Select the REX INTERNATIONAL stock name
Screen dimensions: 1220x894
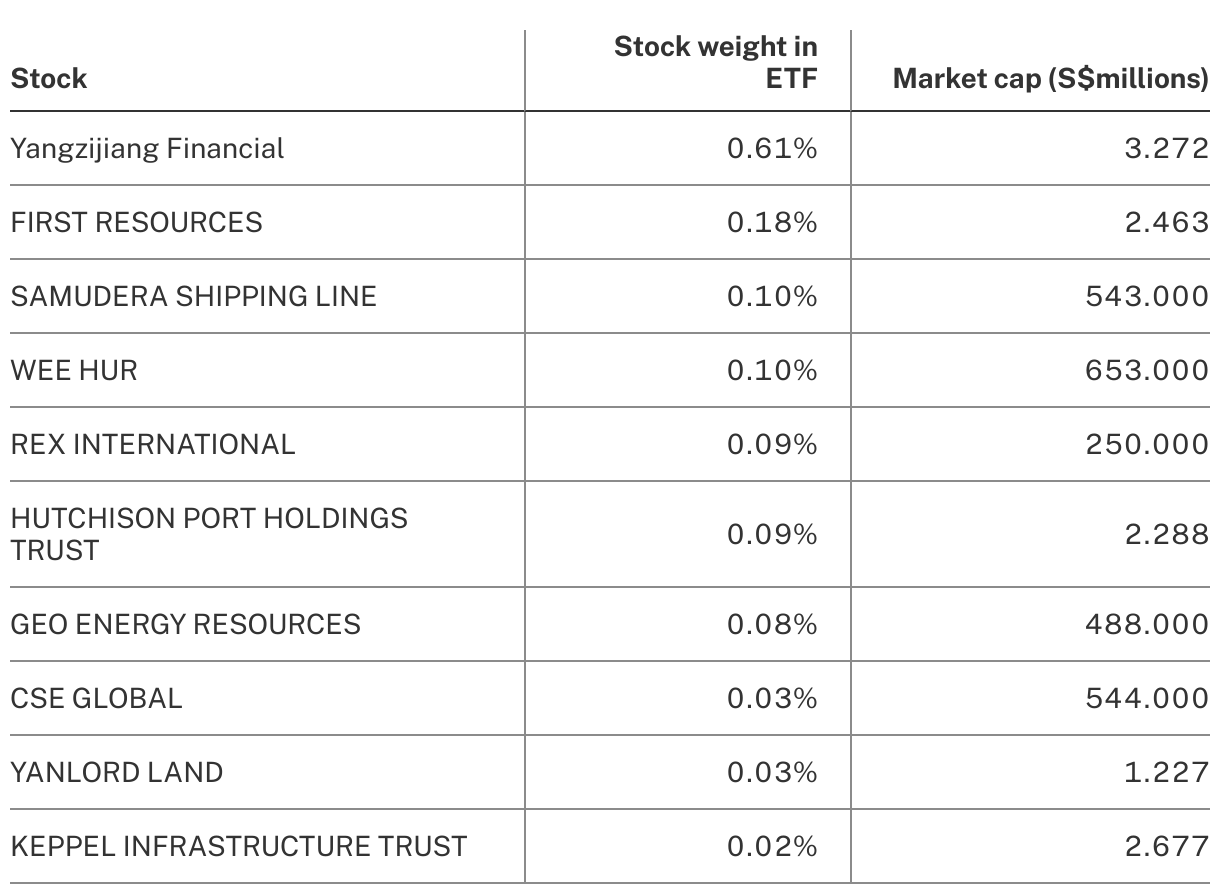[x=153, y=444]
